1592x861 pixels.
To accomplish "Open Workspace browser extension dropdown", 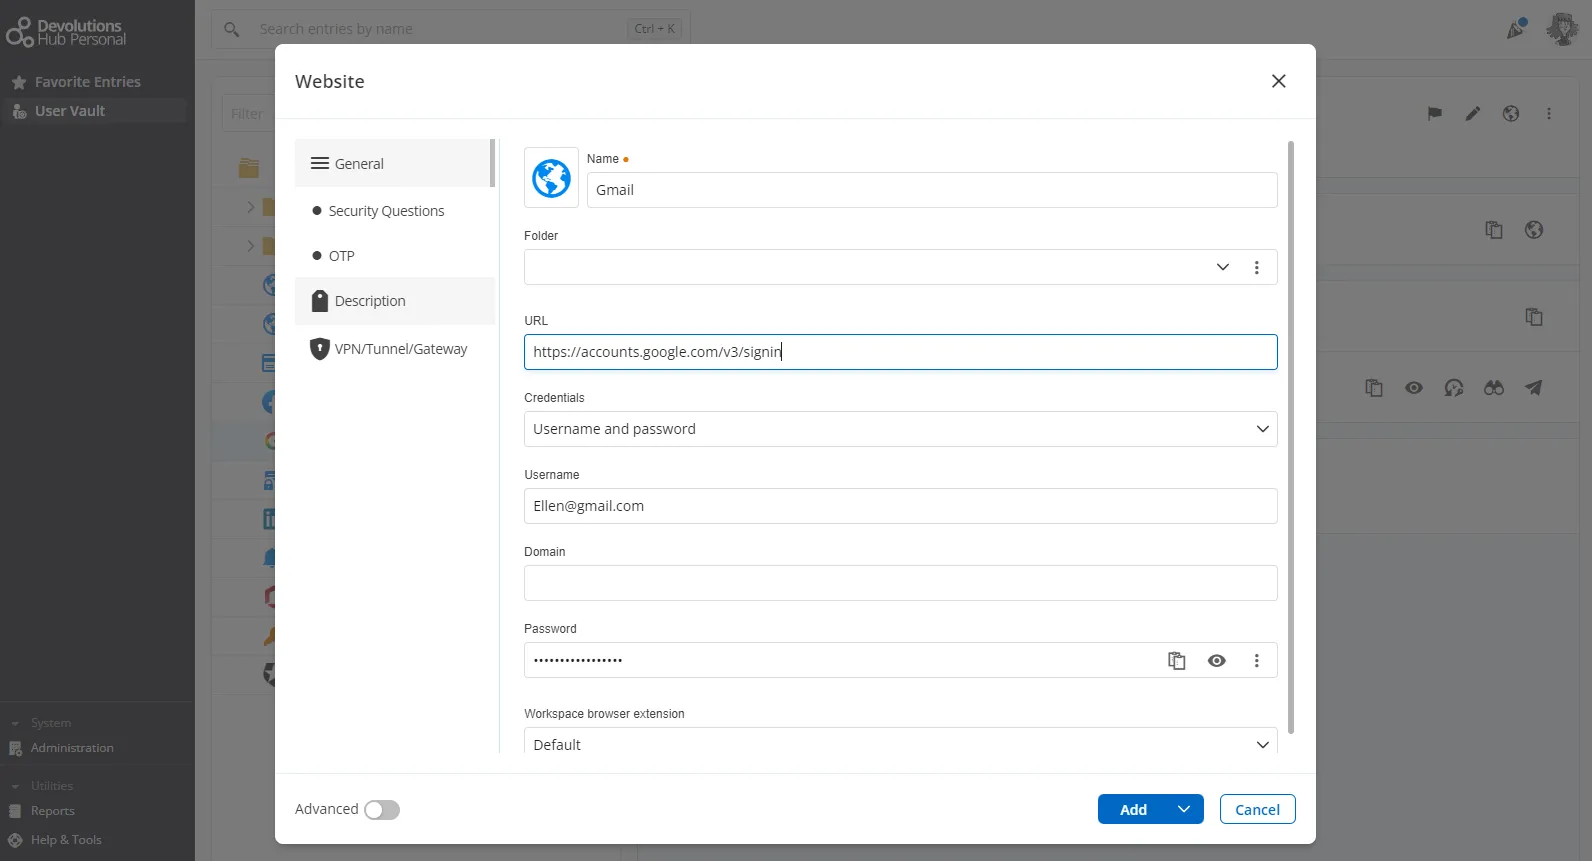I will click(x=900, y=742).
